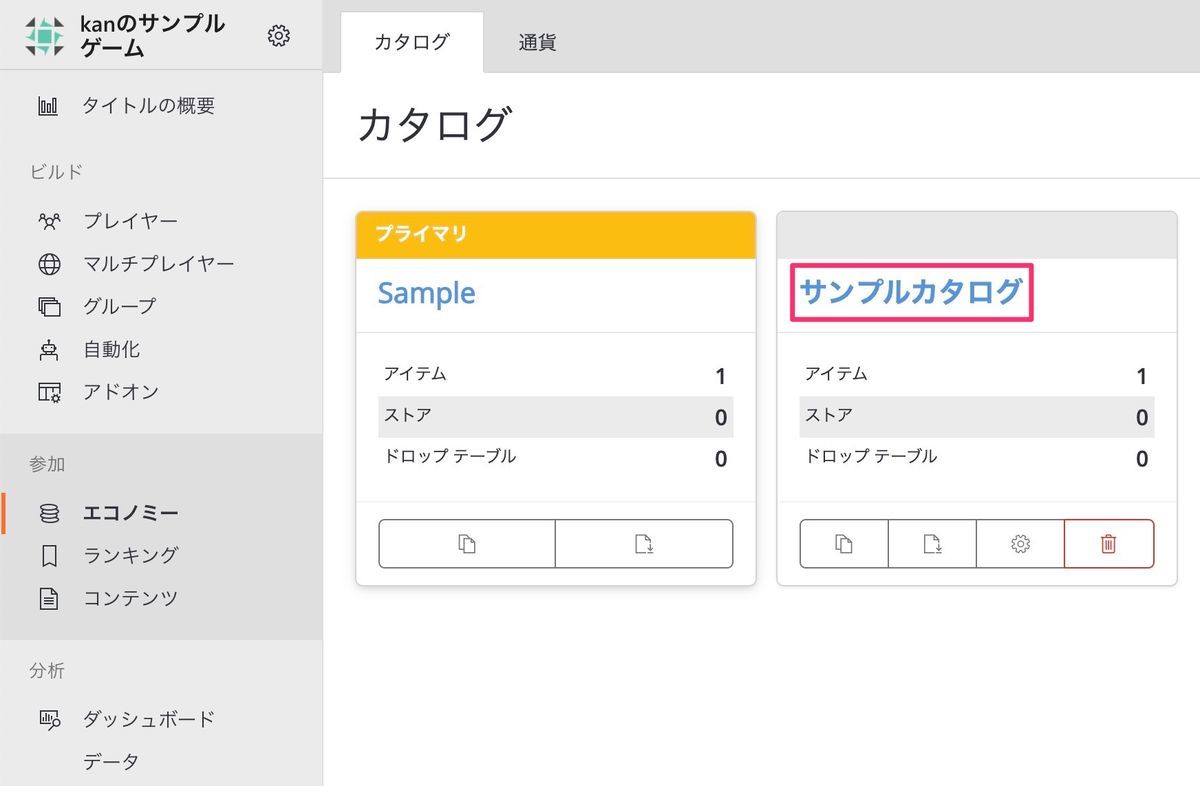Switch to the 通貨 tab
This screenshot has width=1200, height=786.
point(537,41)
